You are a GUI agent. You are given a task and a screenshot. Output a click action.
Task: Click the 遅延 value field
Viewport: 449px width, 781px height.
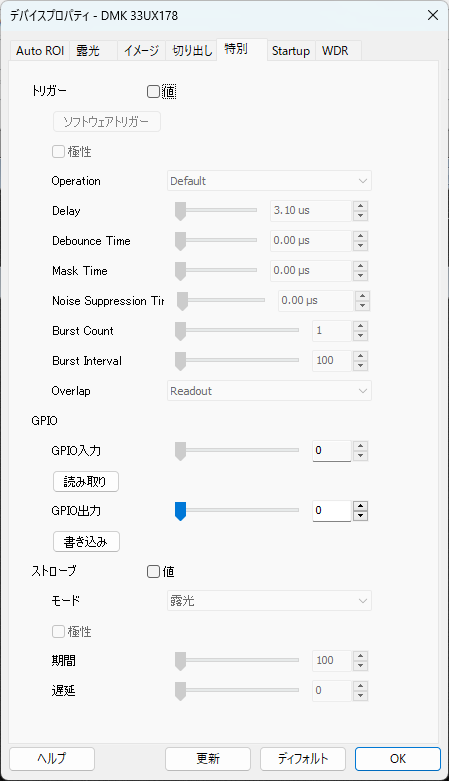point(332,691)
